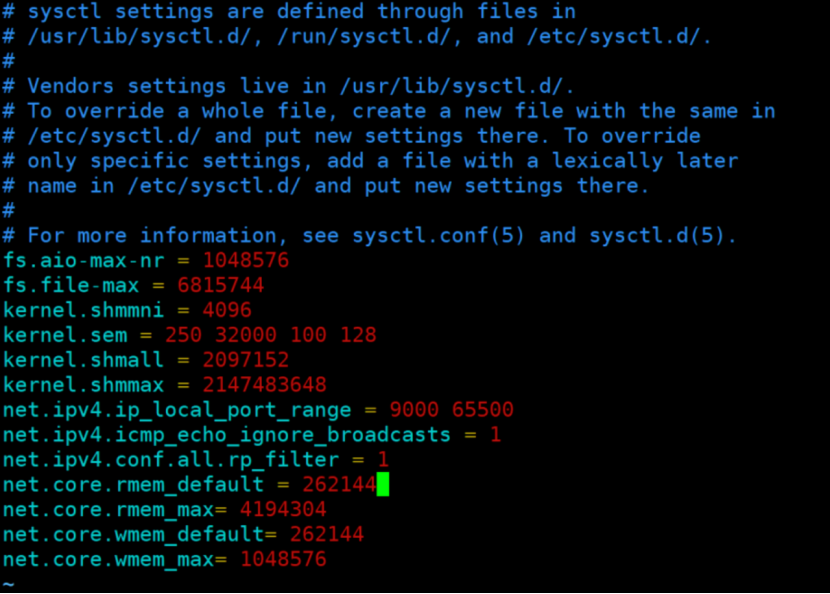Place cursor on kernel.shmall value 2097152
Viewport: 830px width, 594px height.
(x=245, y=360)
